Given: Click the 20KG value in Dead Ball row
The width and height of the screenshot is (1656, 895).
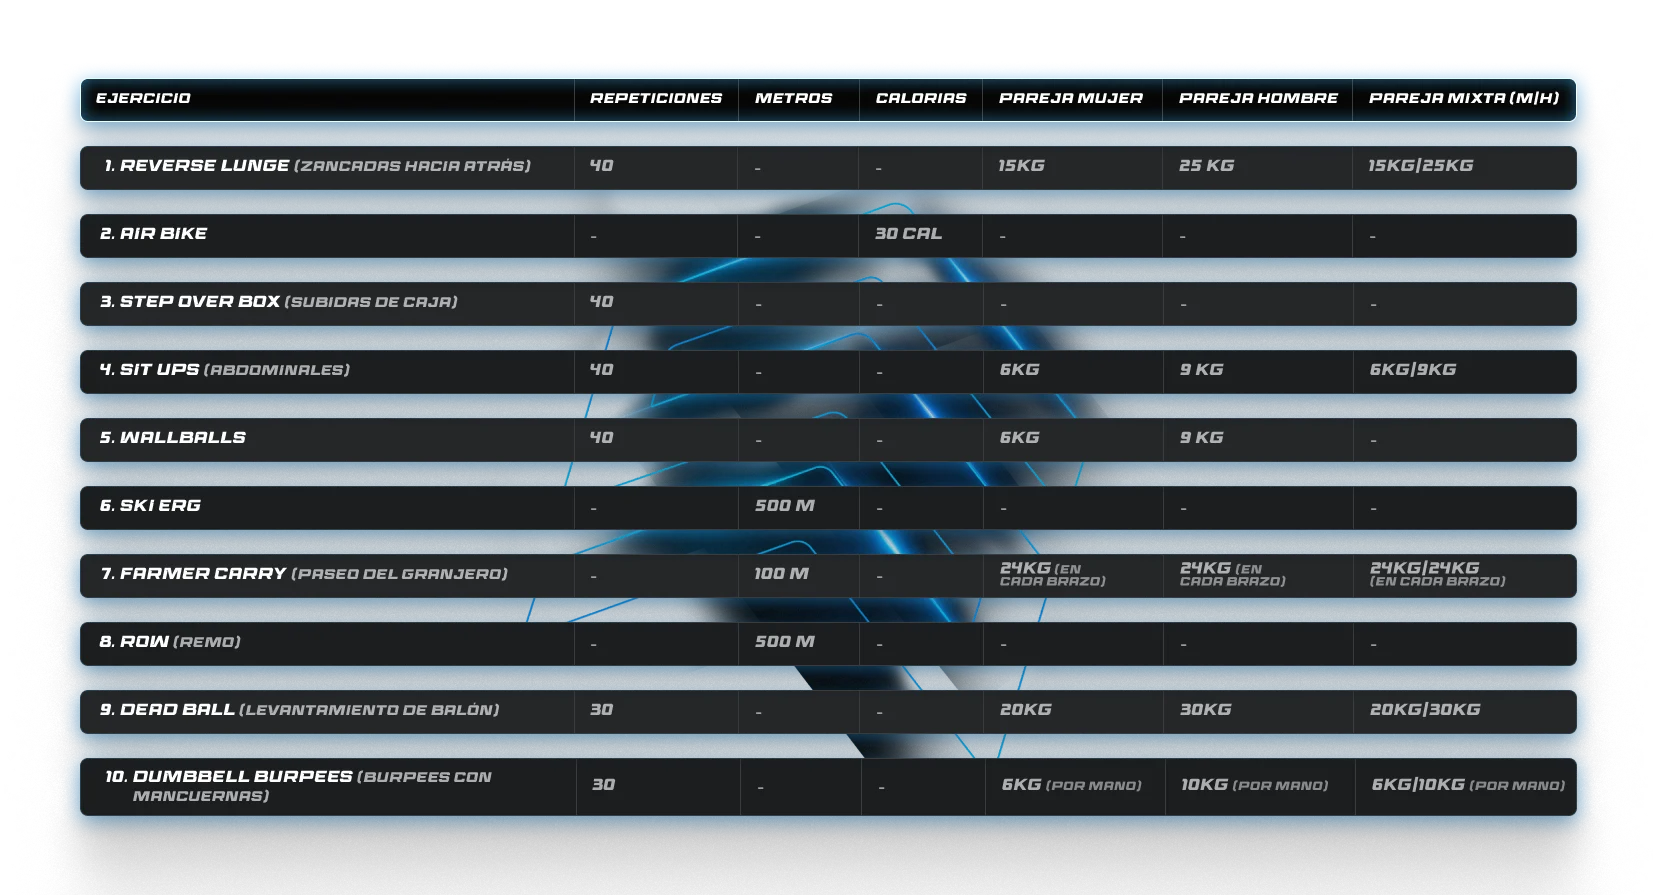Looking at the screenshot, I should [x=1025, y=710].
